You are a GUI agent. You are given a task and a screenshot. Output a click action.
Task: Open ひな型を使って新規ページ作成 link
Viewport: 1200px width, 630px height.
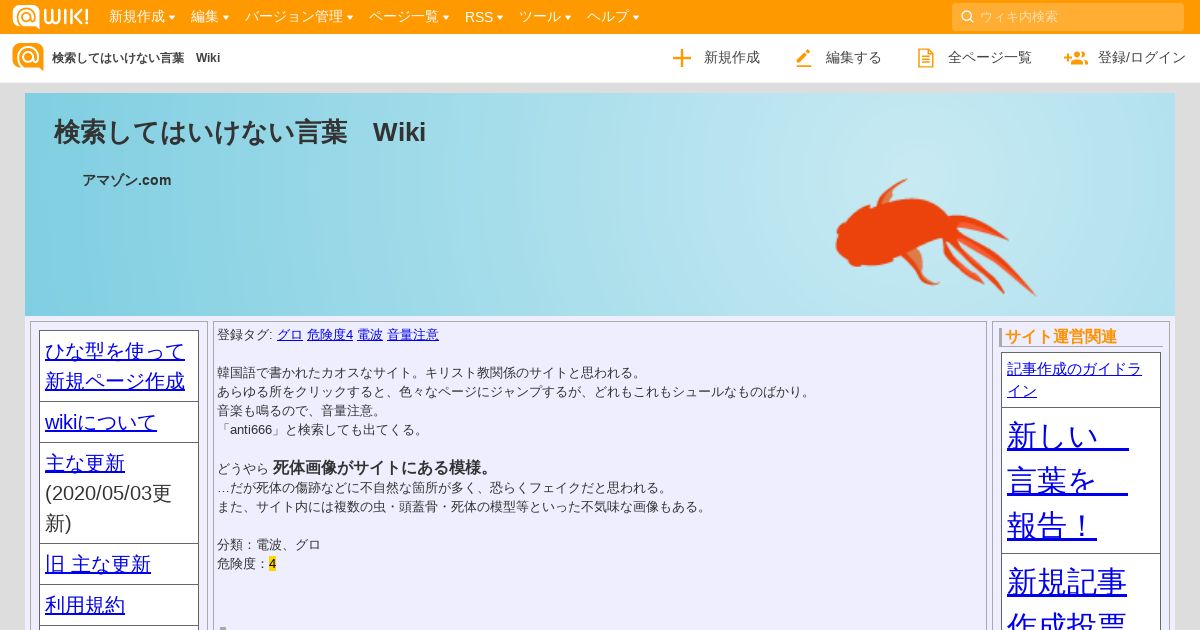pyautogui.click(x=115, y=366)
